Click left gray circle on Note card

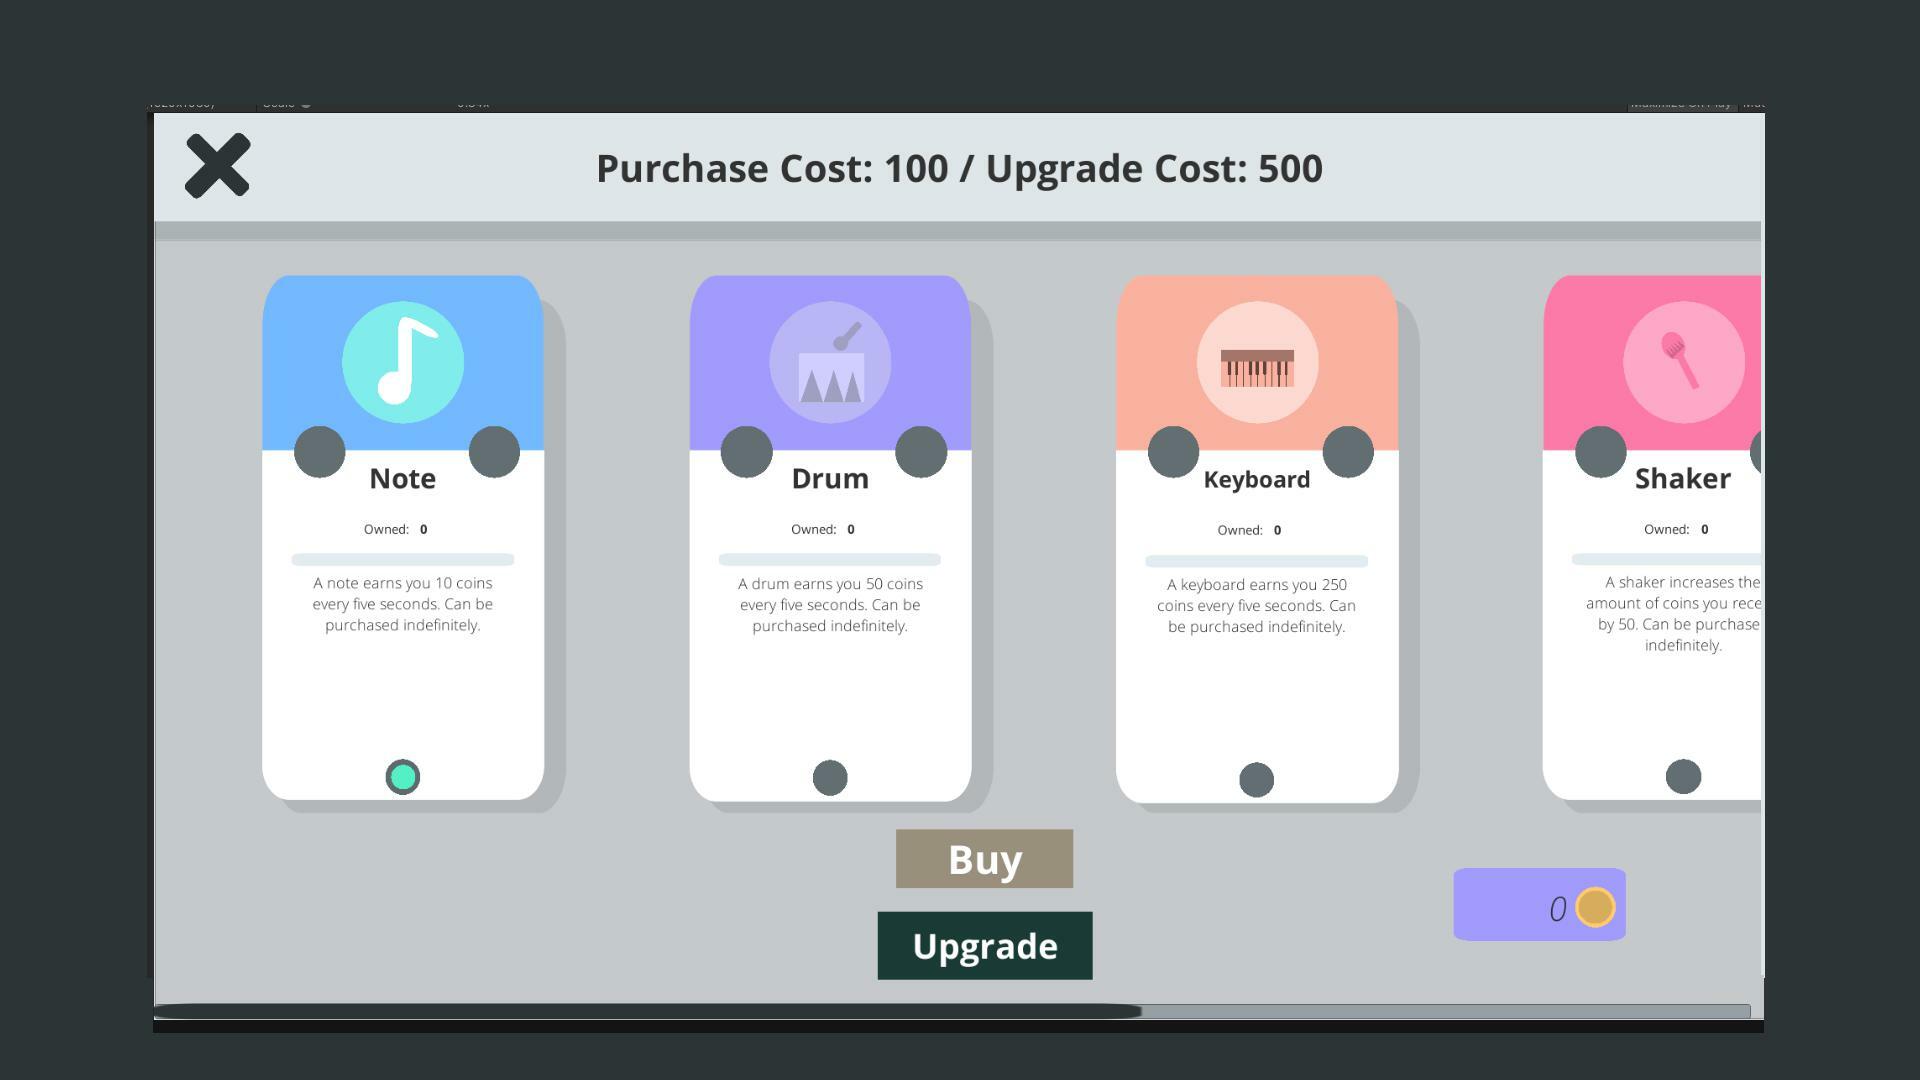click(x=320, y=452)
